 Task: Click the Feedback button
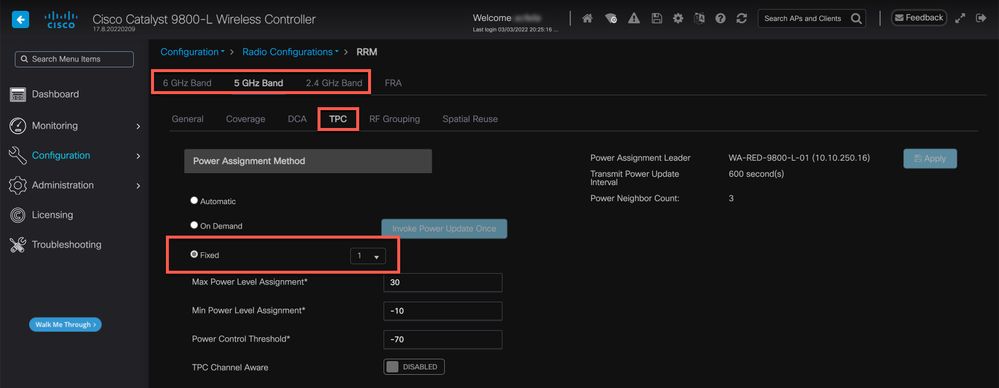(x=919, y=18)
